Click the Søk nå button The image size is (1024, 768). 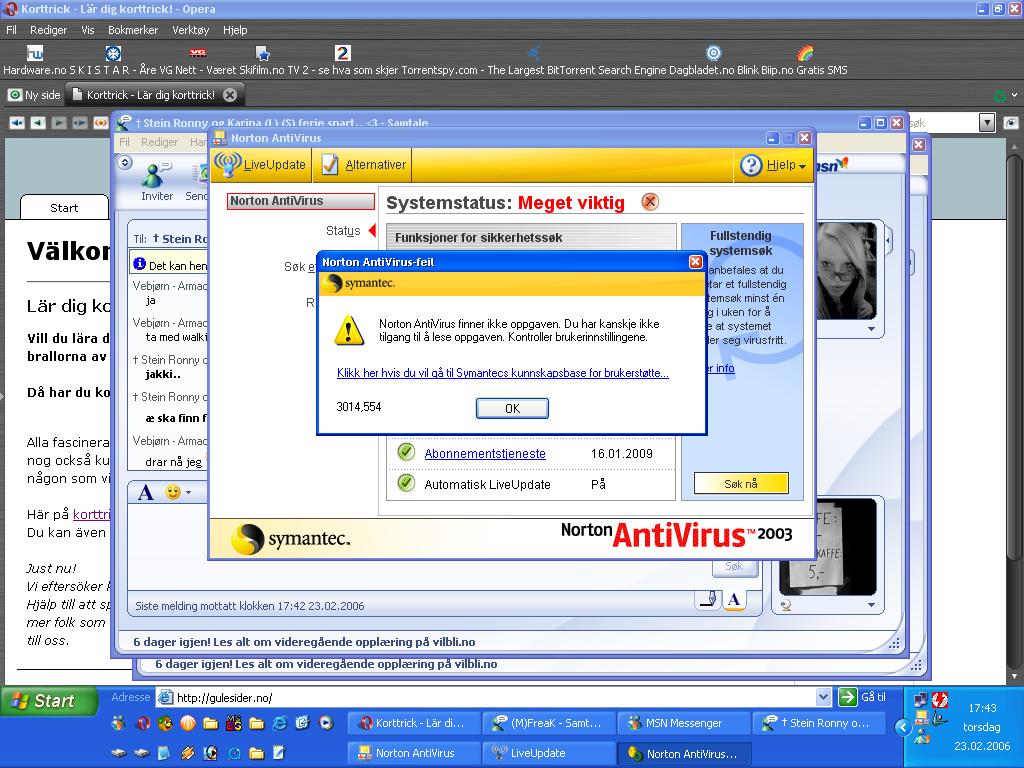click(x=741, y=484)
